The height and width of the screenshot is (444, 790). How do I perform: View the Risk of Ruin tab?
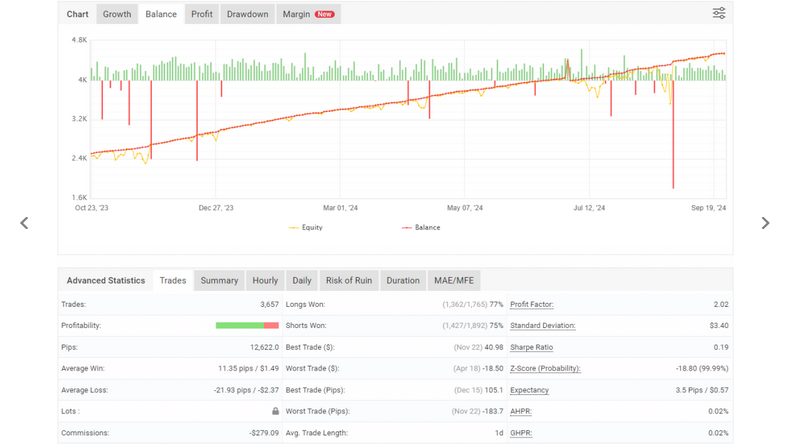point(349,281)
